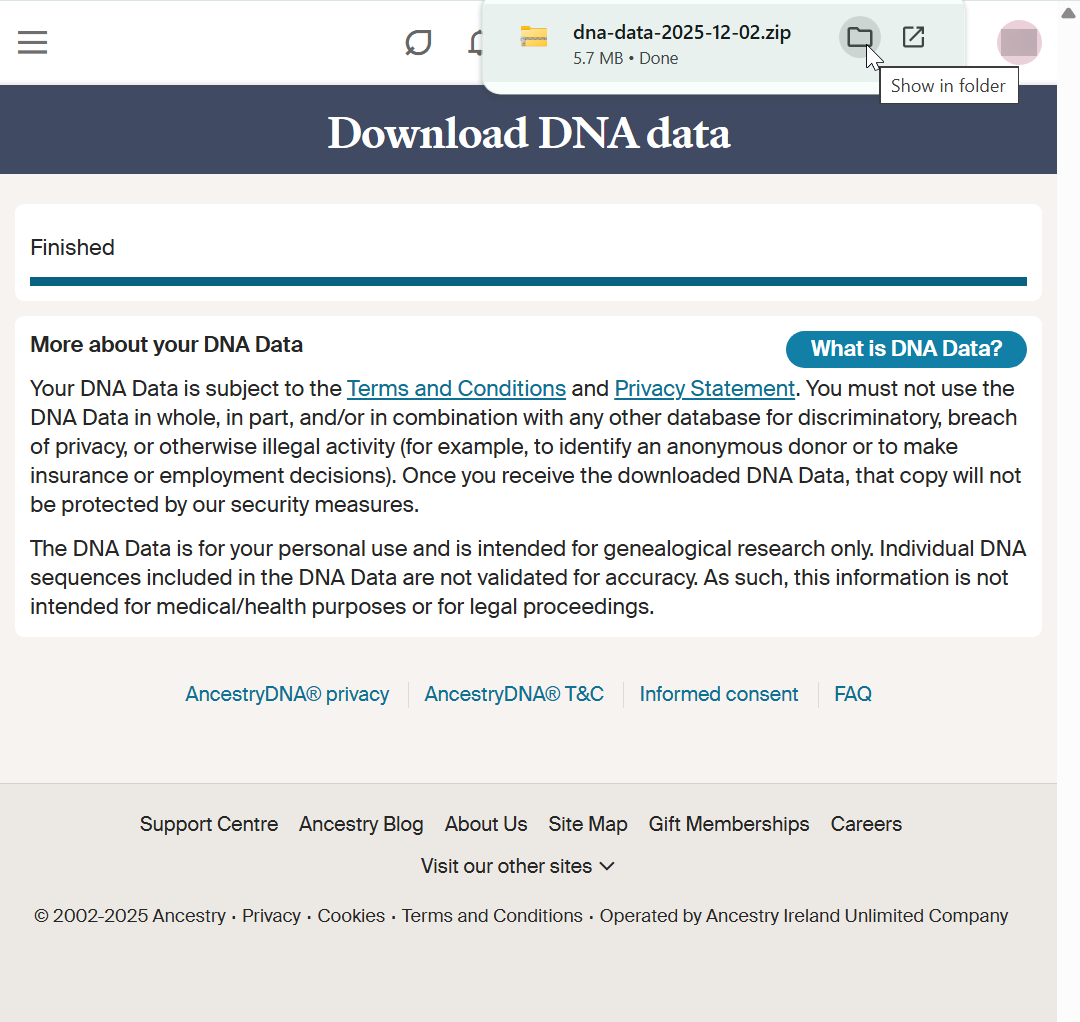Open AncestryDNA® privacy link
Screen dimensions: 1080x1022
pos(287,694)
